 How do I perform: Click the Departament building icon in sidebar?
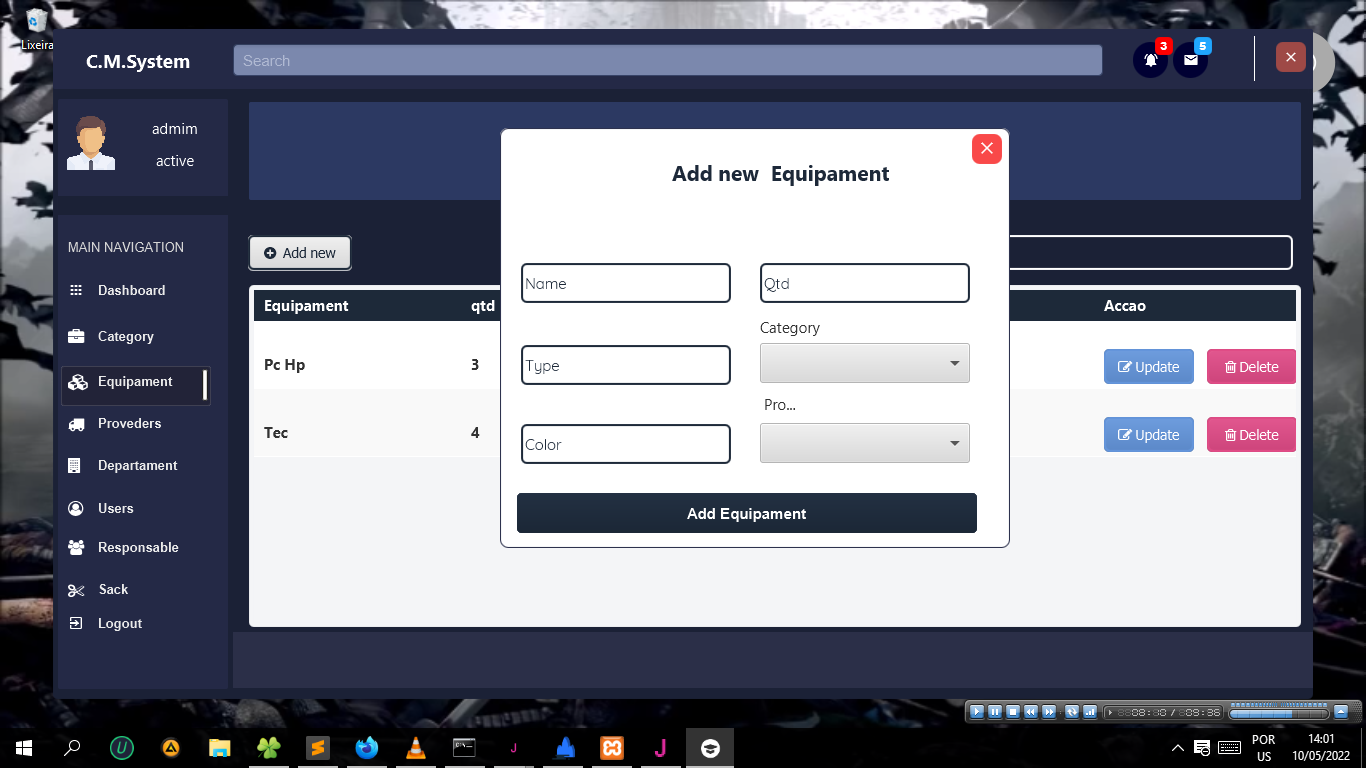point(75,465)
